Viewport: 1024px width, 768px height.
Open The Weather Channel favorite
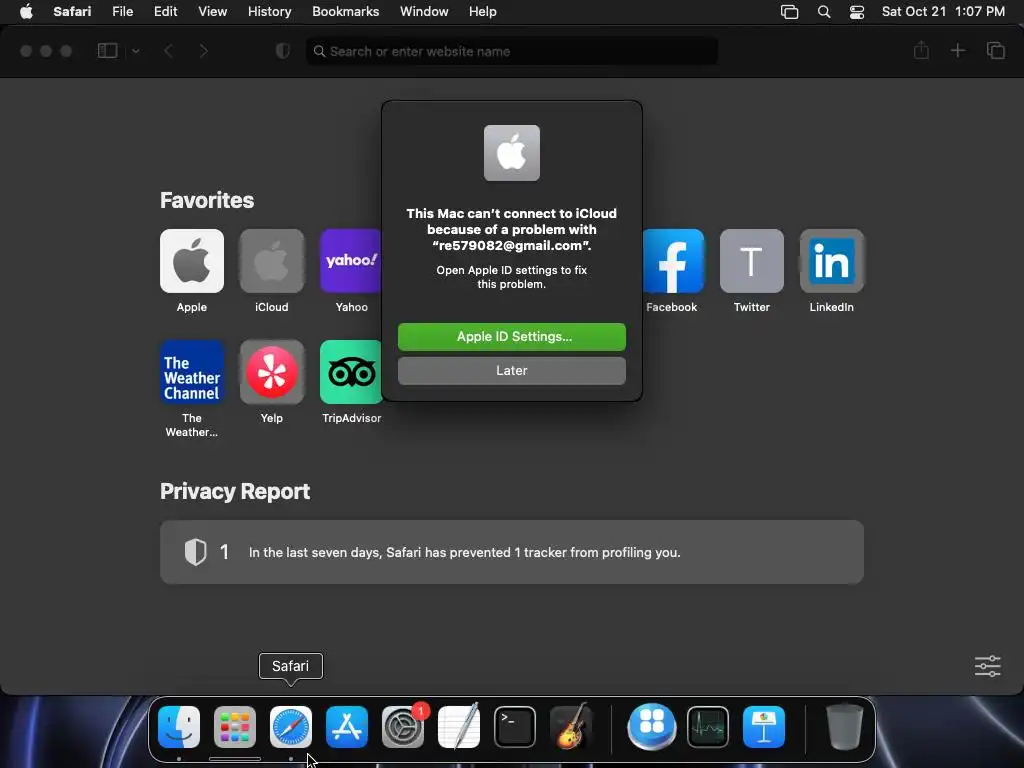[191, 372]
